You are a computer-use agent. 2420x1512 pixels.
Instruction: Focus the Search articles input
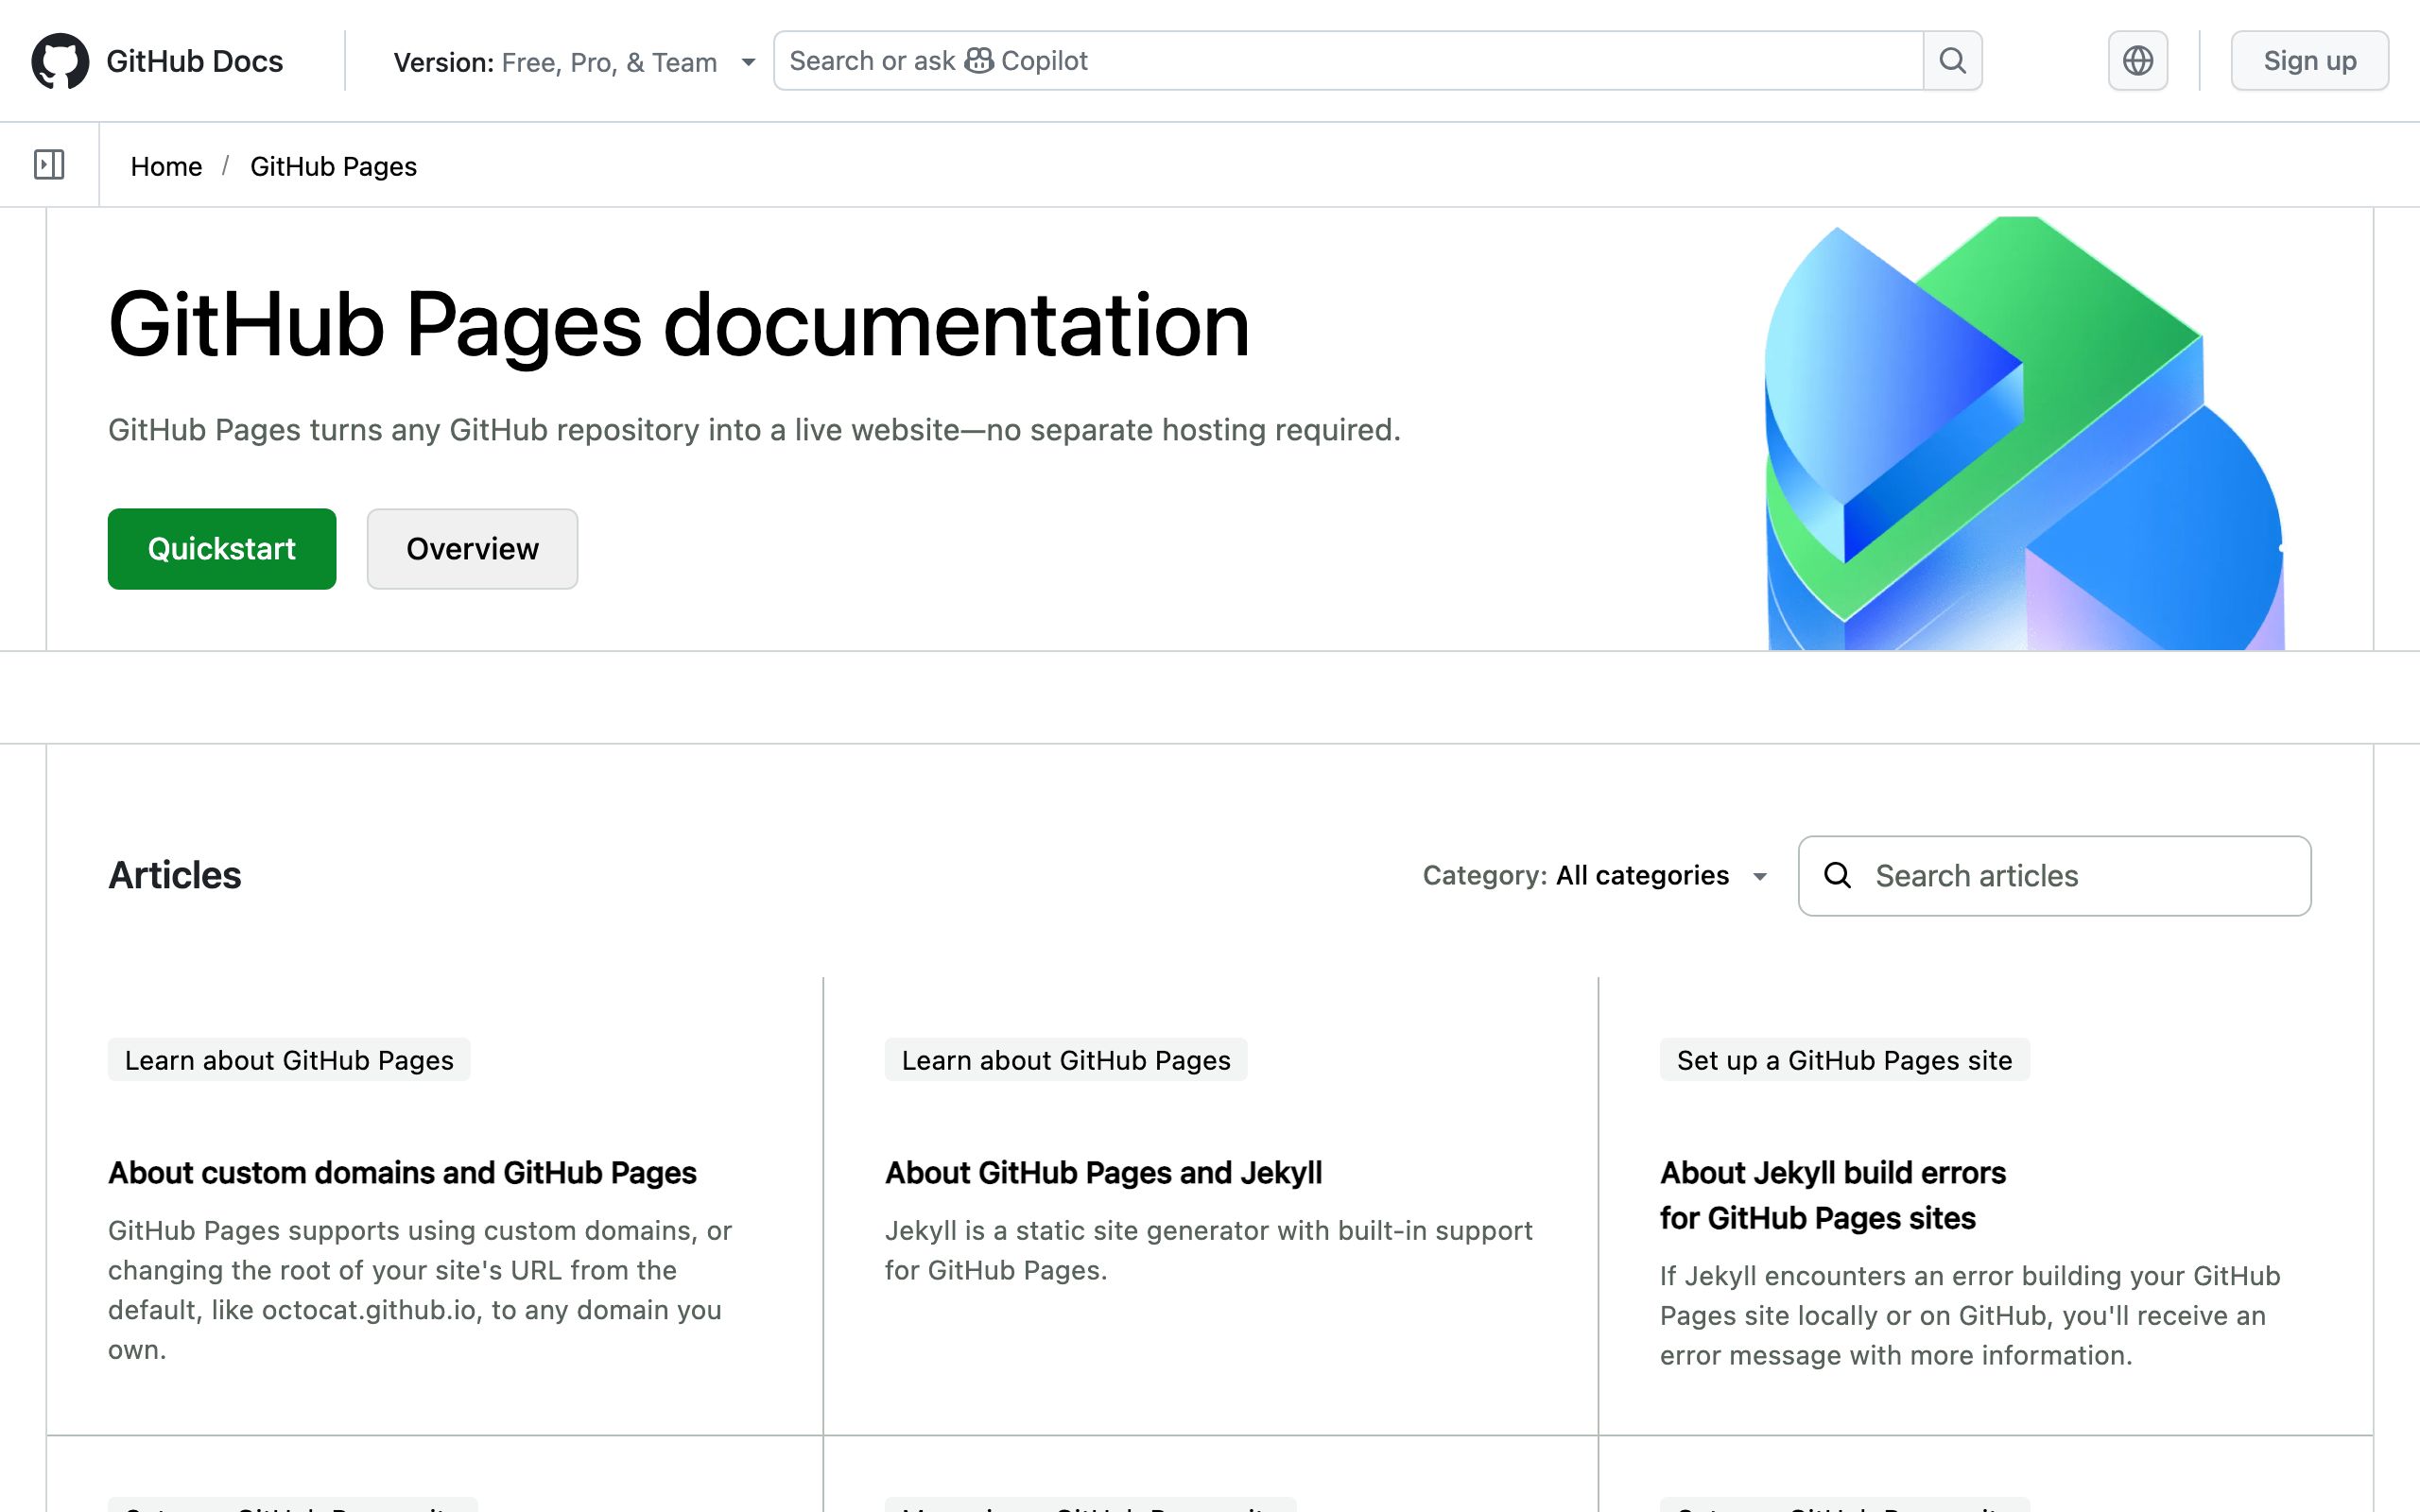[x=2054, y=876]
